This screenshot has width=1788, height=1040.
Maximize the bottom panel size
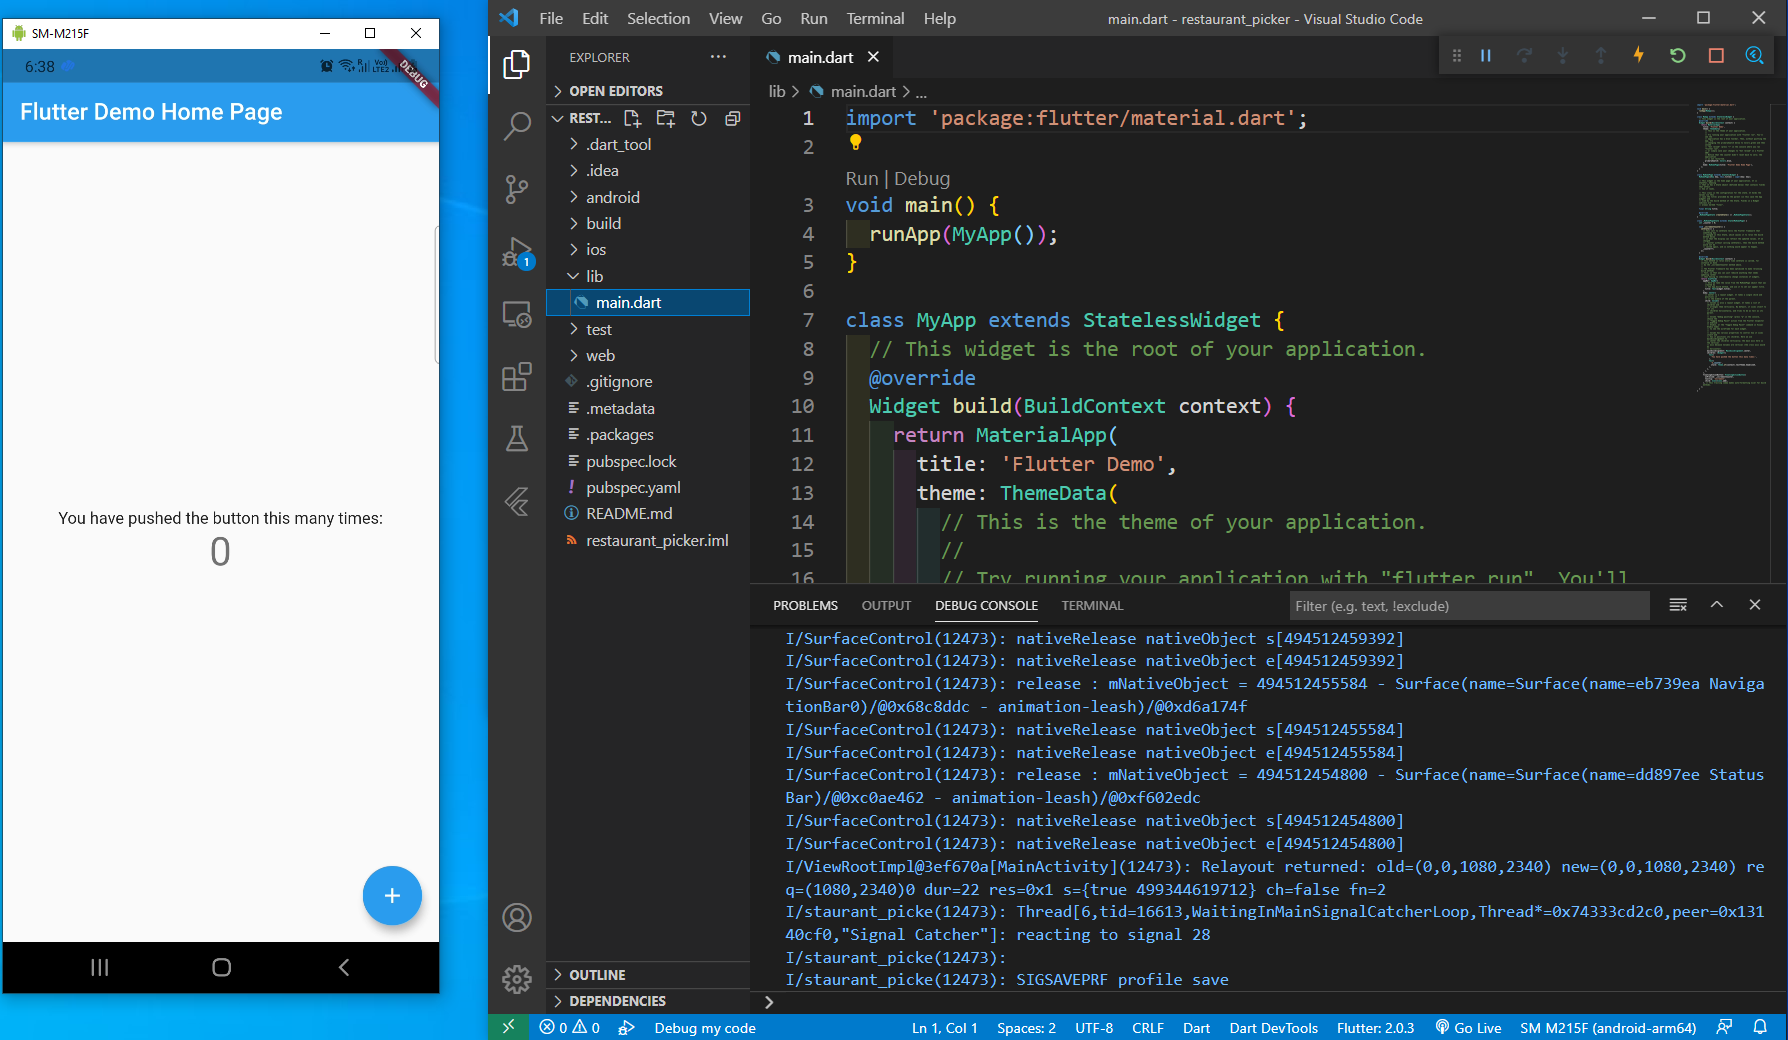pyautogui.click(x=1716, y=605)
